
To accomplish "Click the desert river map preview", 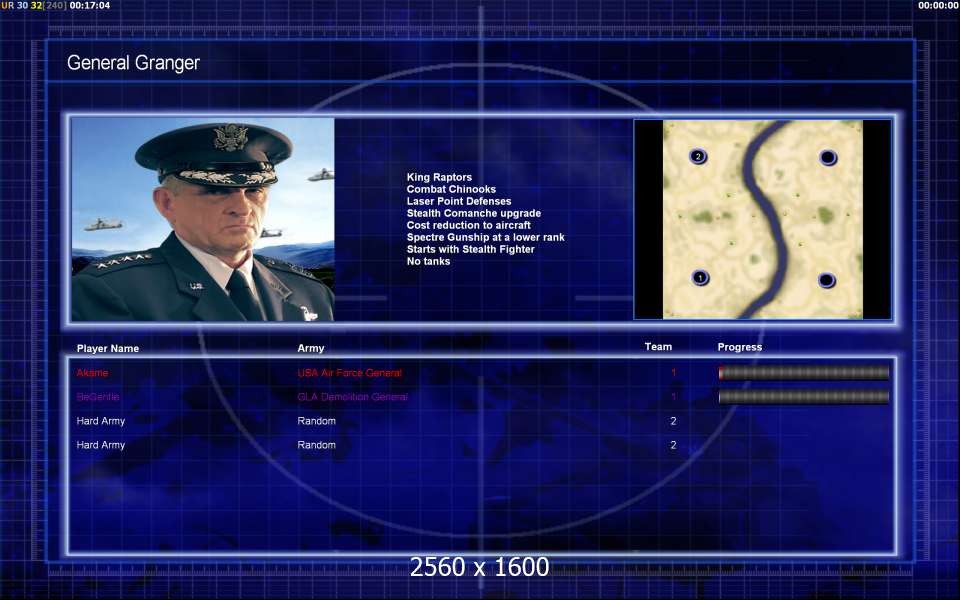I will (763, 219).
